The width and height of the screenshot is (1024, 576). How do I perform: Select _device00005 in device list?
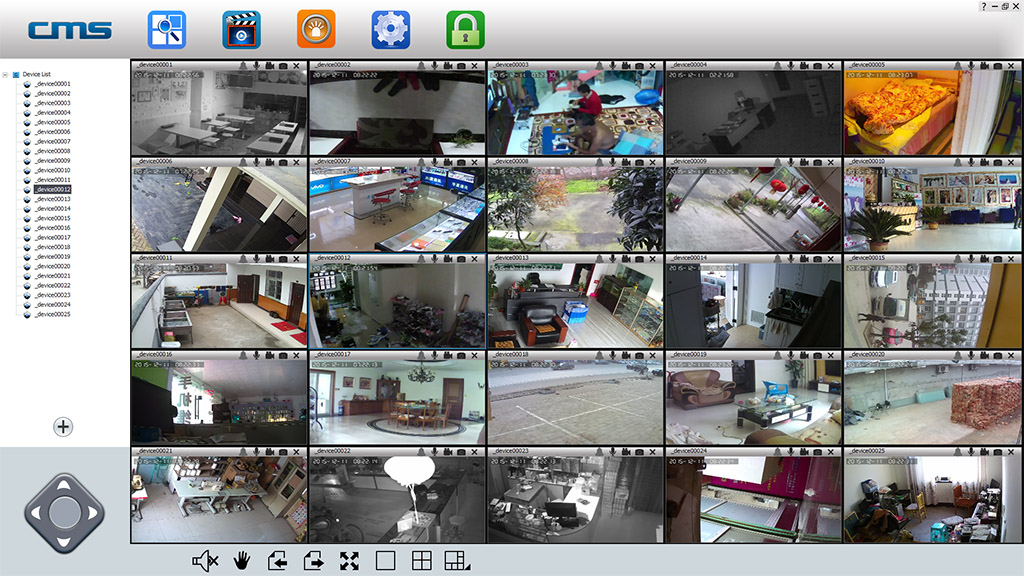pos(53,122)
